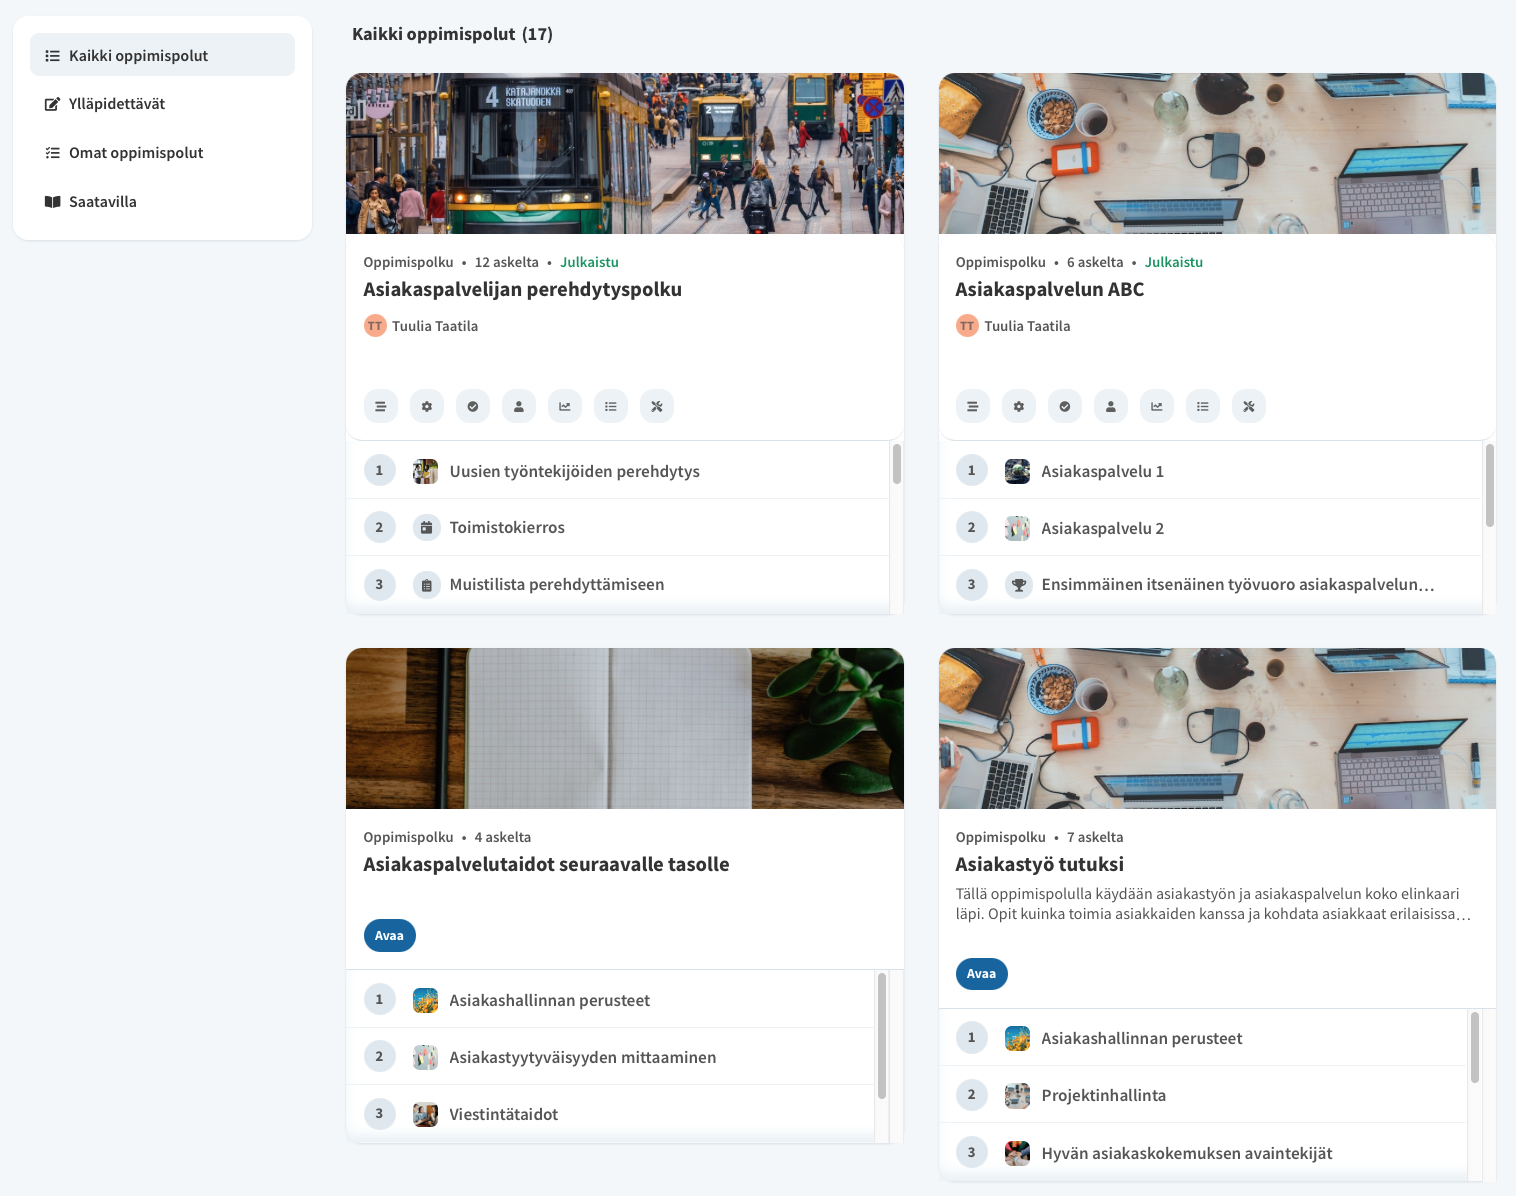Viewport: 1516px width, 1196px height.
Task: Click the calendar icon beside Toimistokierros
Action: pos(426,528)
